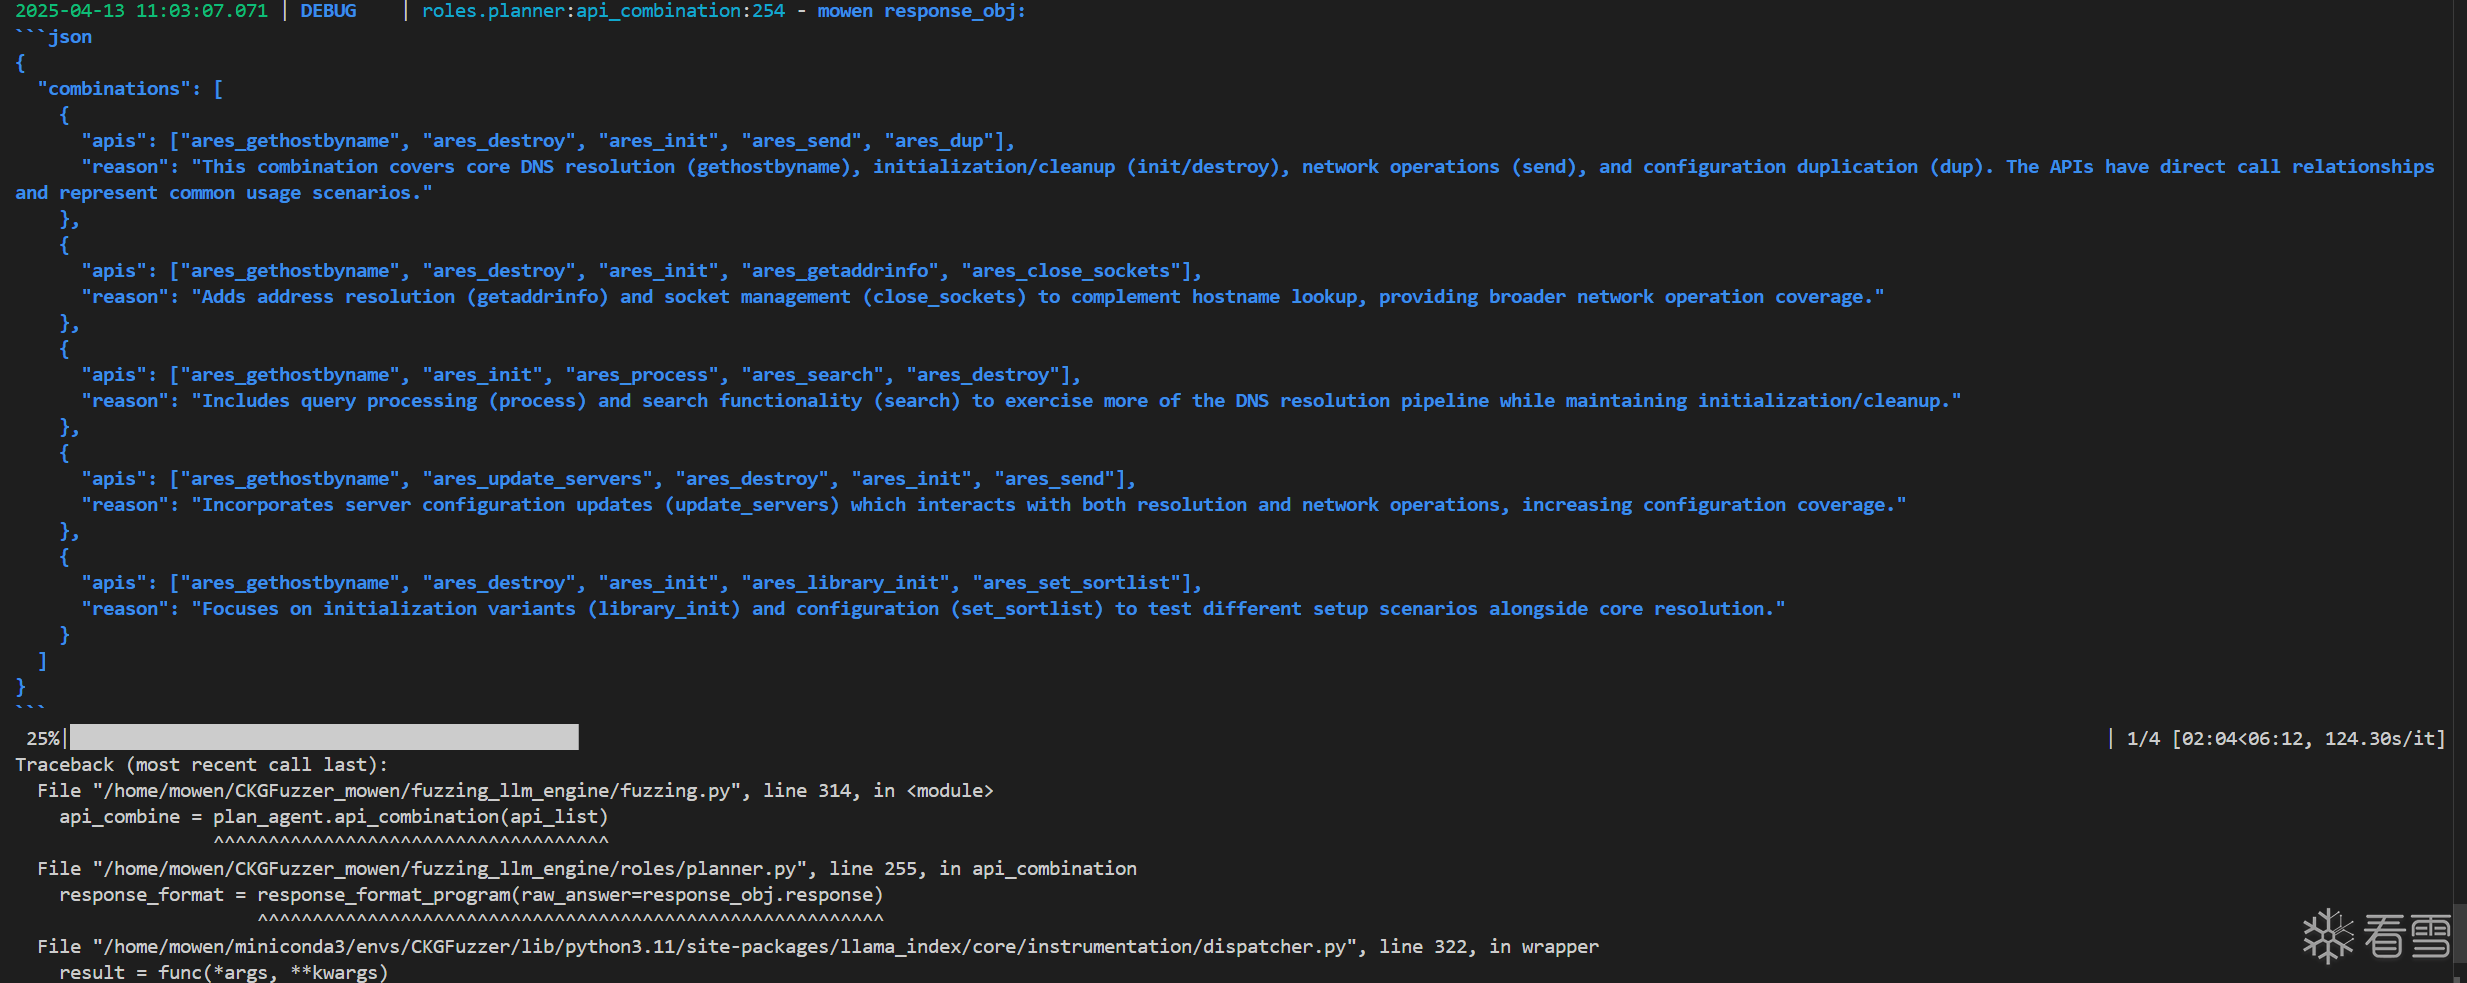Select the "combinations" JSON key
2467x983 pixels.
tap(114, 89)
